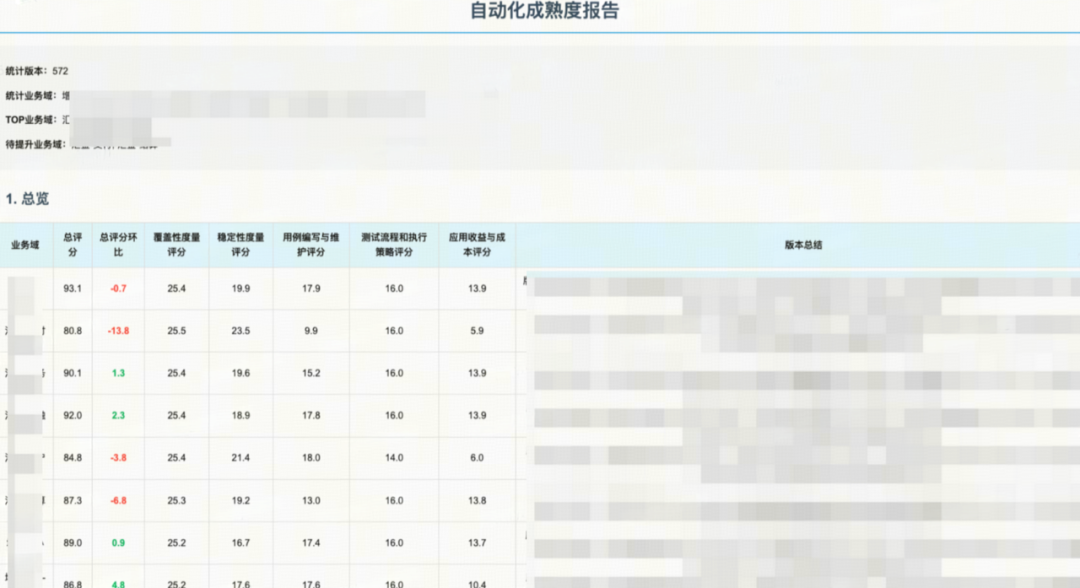The width and height of the screenshot is (1080, 588).
Task: Select the total score 89.0 cell
Action: pyautogui.click(x=72, y=543)
